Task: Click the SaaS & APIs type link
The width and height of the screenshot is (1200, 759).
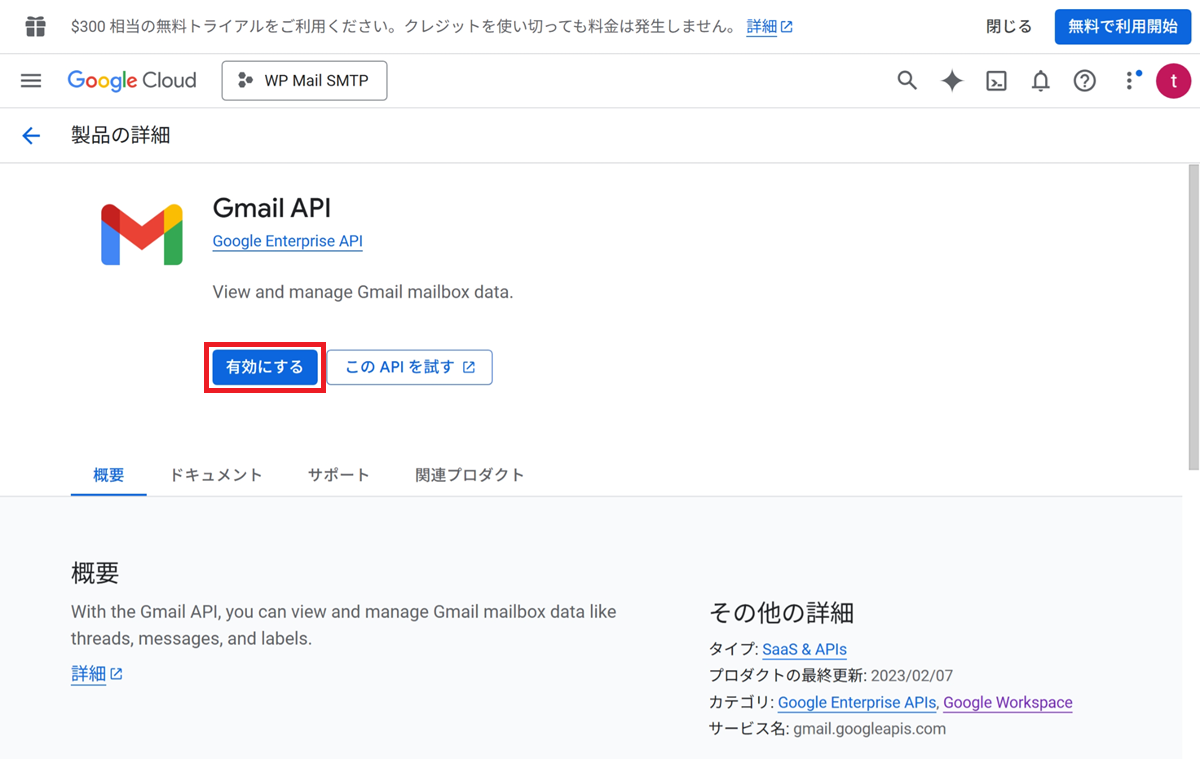Action: tap(804, 649)
